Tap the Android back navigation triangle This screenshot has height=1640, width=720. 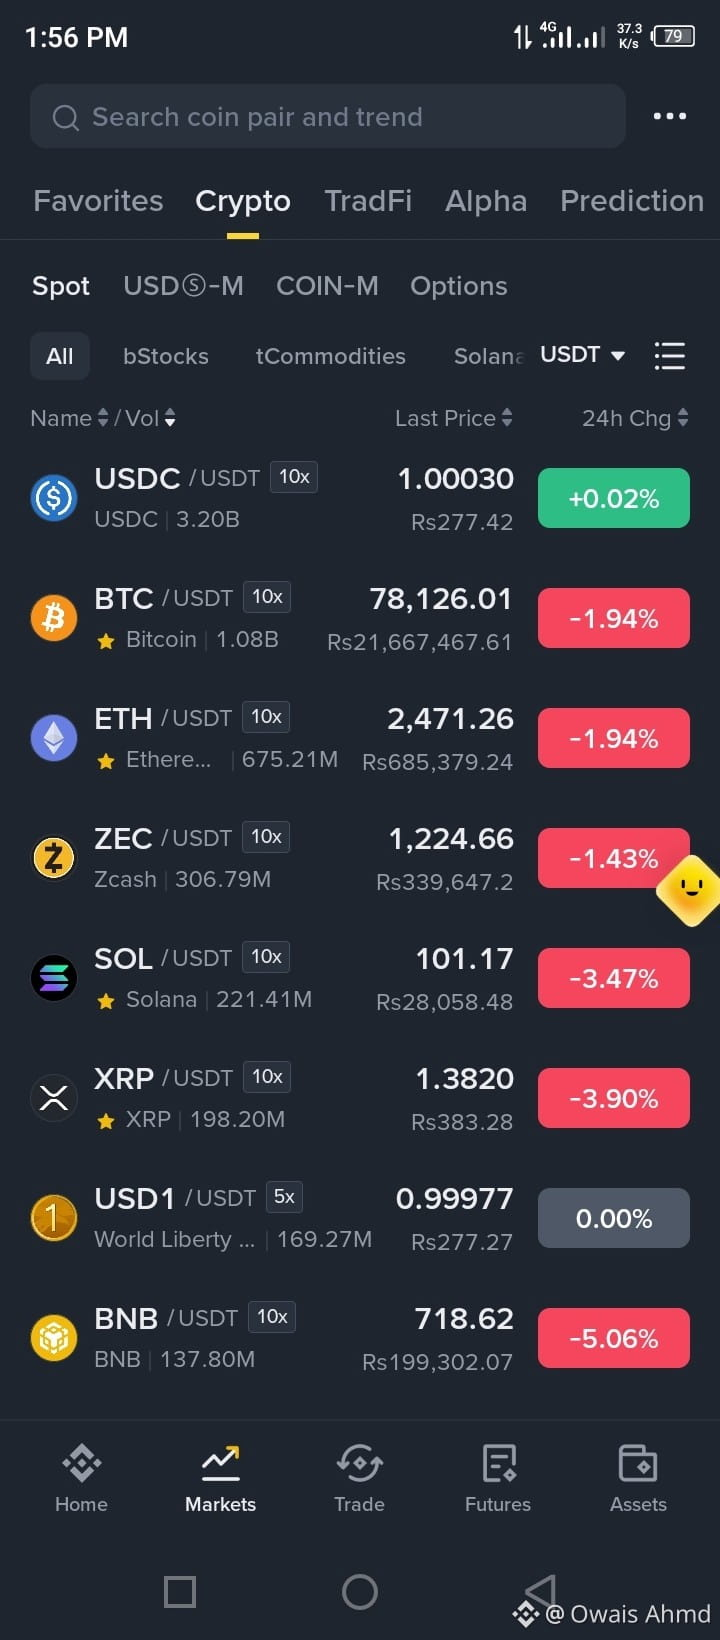tap(540, 1592)
